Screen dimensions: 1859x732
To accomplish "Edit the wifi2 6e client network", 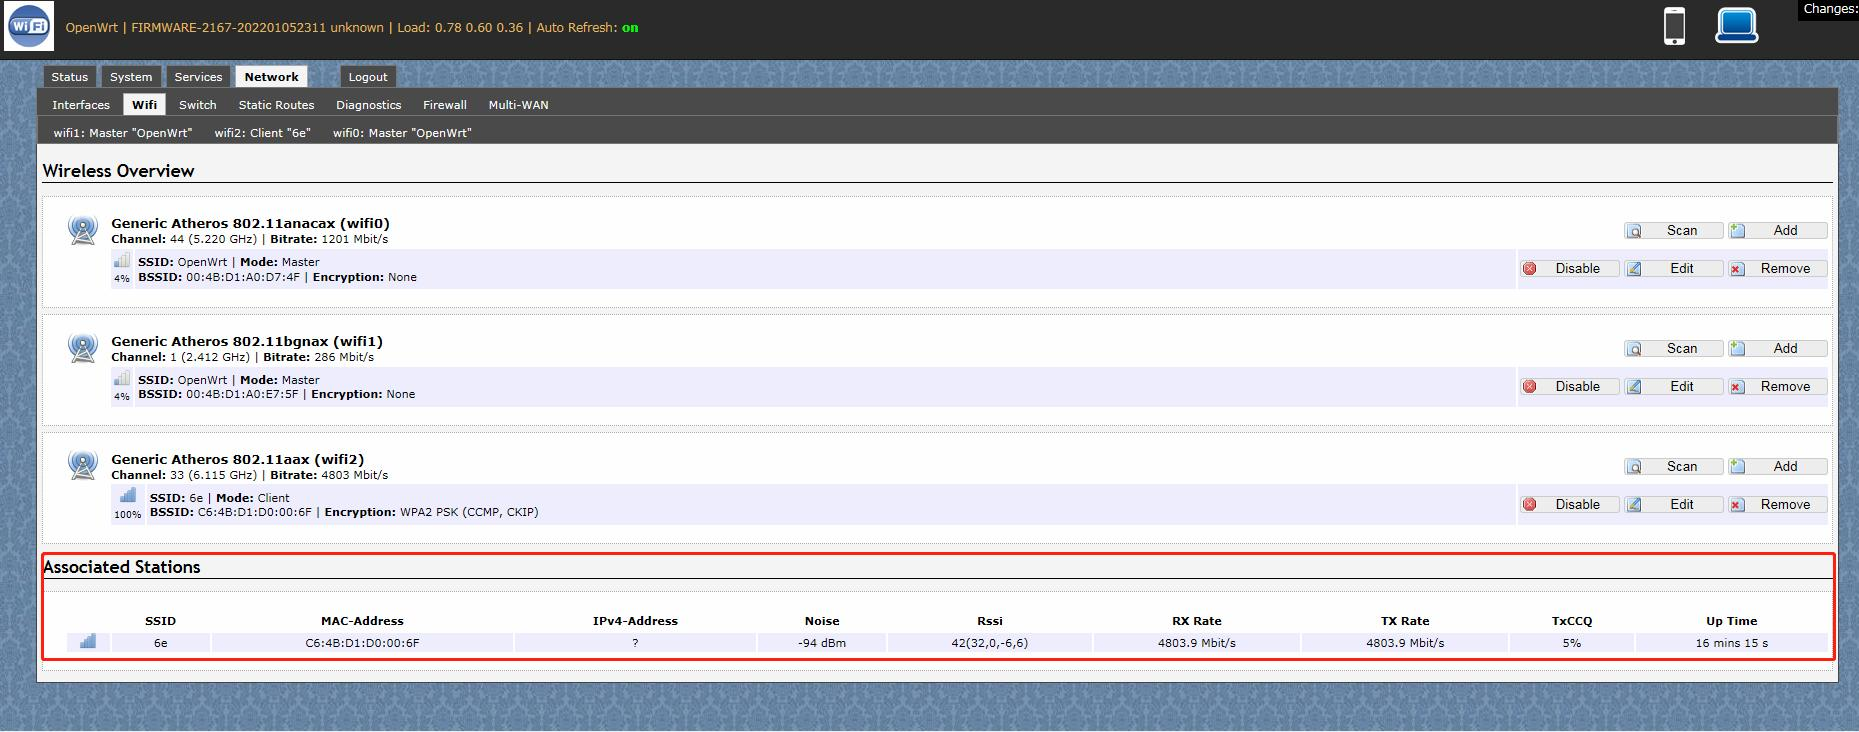I will pos(1673,505).
